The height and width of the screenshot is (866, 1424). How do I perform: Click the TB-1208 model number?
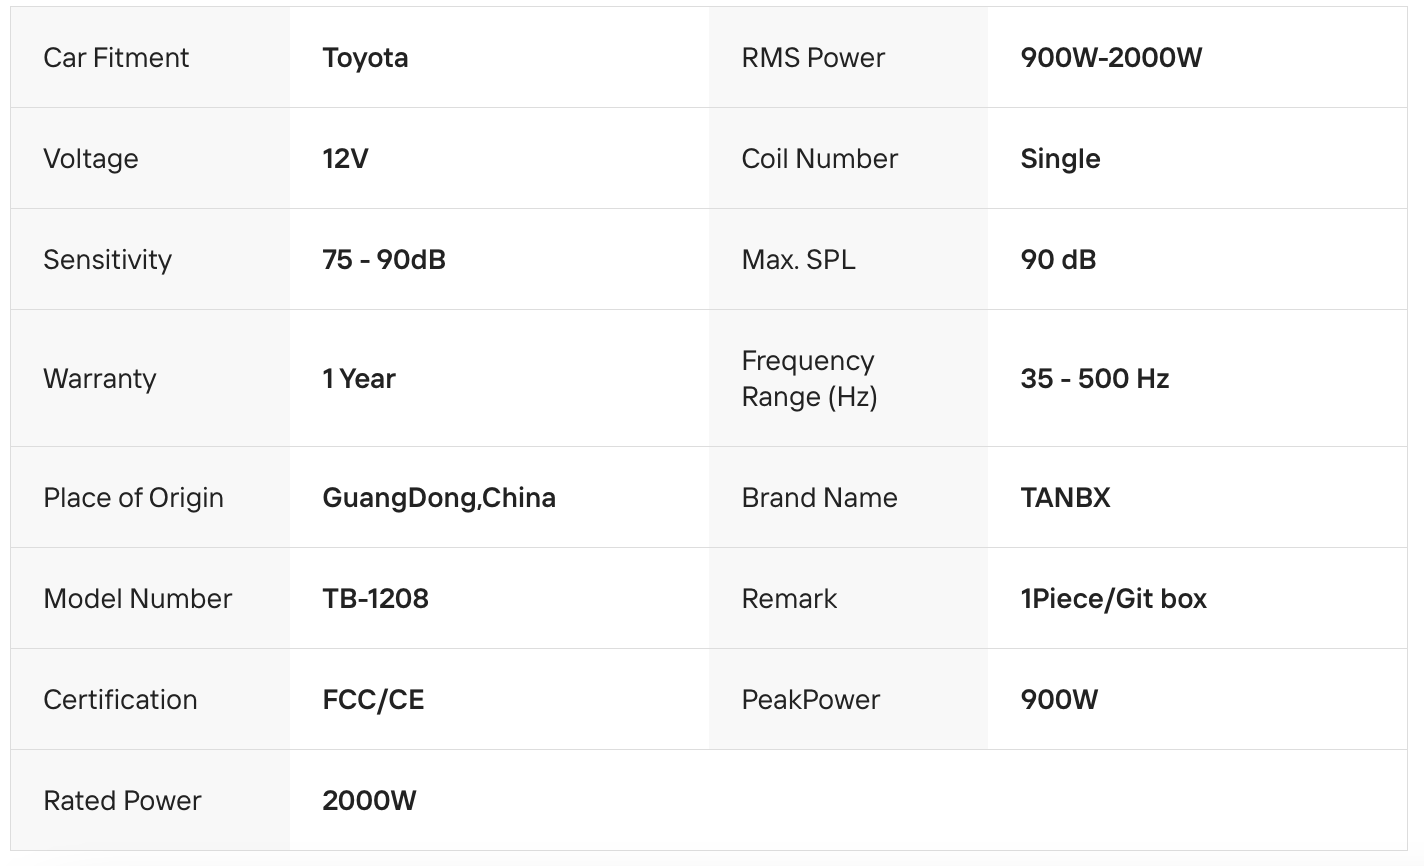pos(375,599)
